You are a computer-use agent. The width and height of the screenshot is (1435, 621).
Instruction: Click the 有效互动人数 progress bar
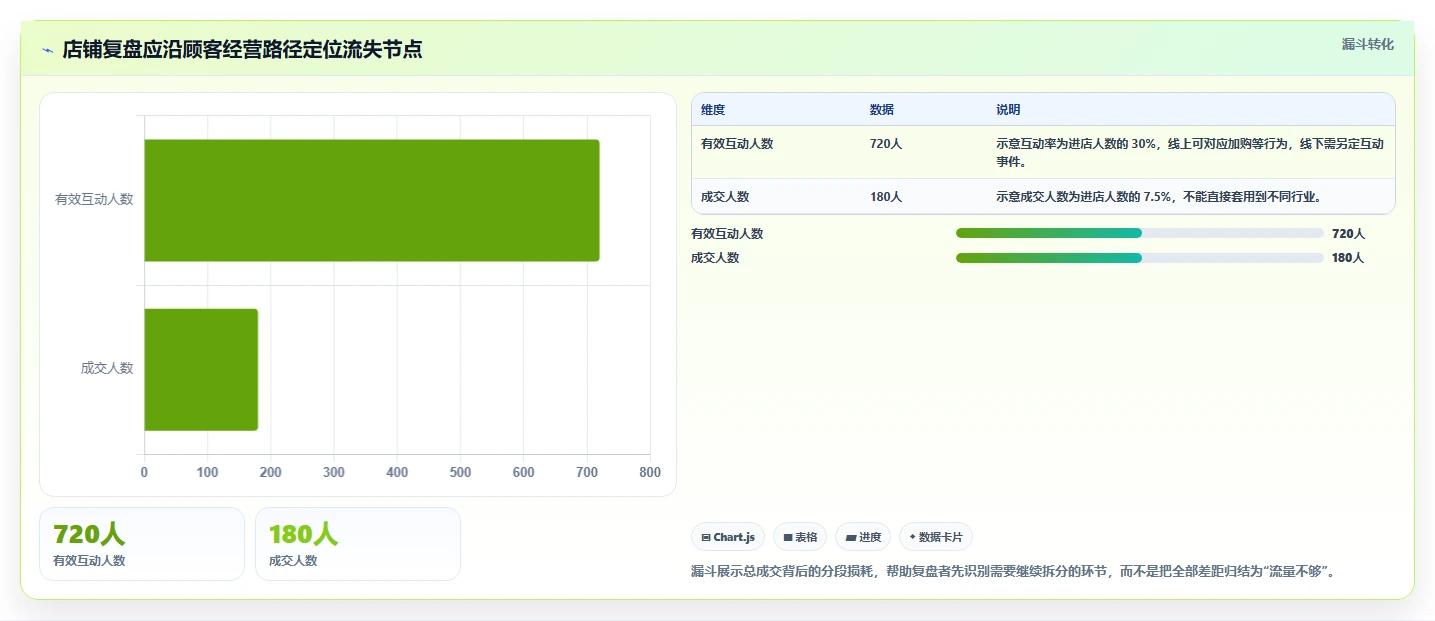(x=1139, y=233)
